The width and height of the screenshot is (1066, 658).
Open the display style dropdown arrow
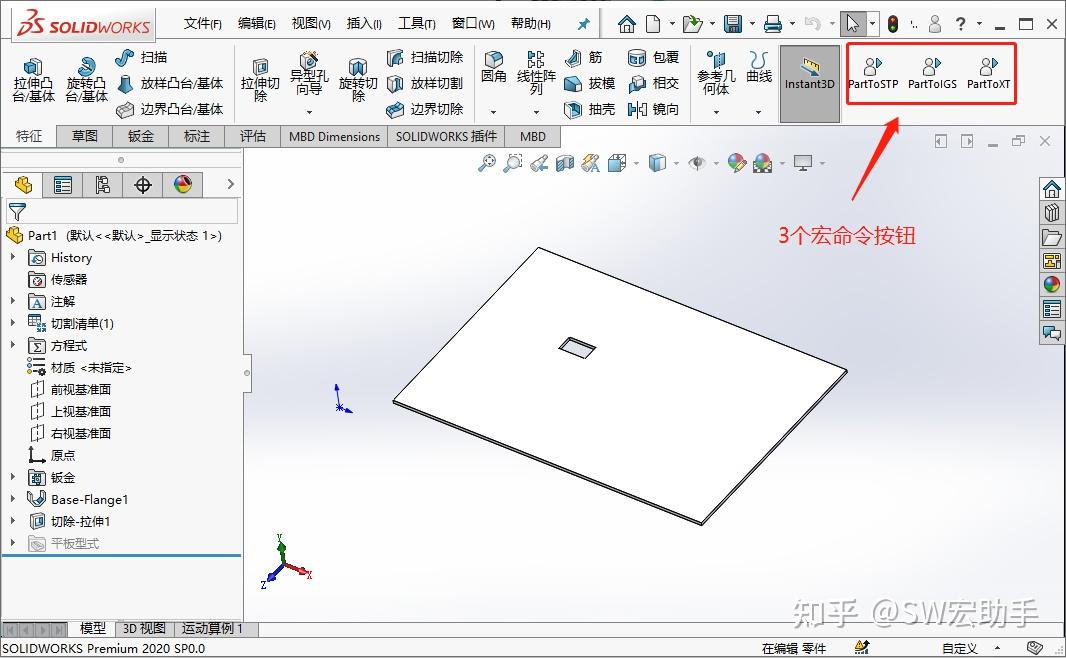coord(676,163)
